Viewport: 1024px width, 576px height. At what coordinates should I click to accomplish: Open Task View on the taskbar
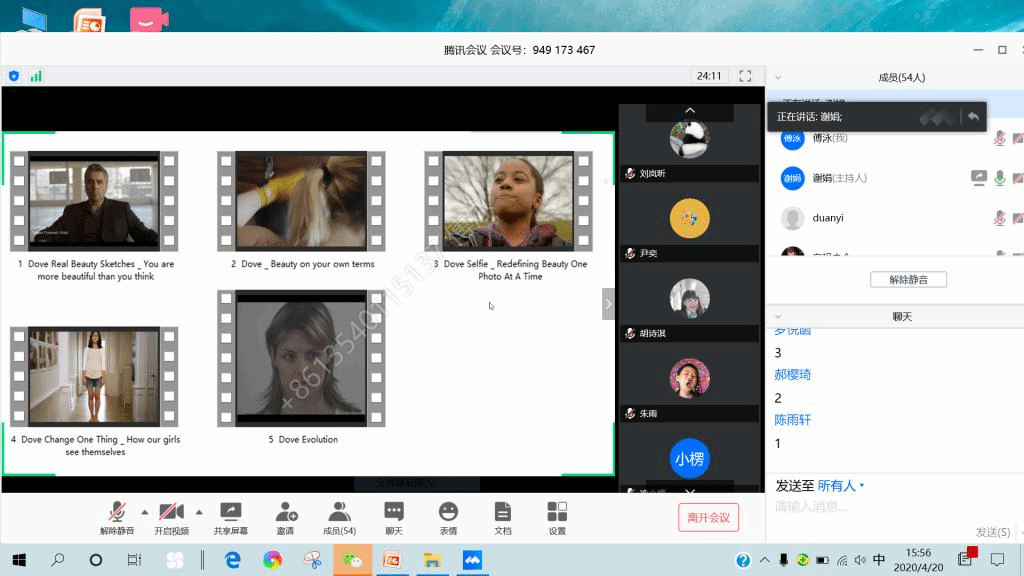click(135, 560)
